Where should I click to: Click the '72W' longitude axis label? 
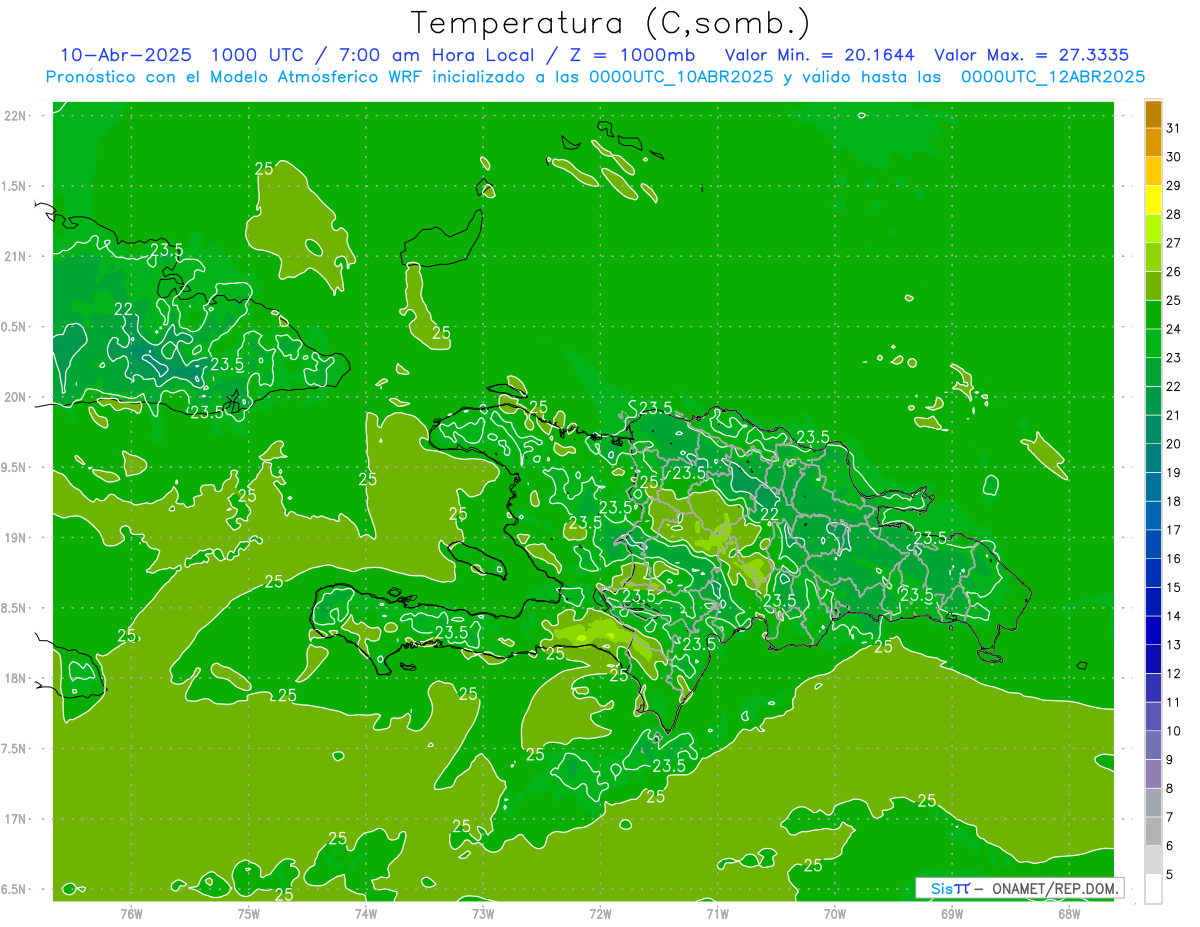[x=600, y=913]
